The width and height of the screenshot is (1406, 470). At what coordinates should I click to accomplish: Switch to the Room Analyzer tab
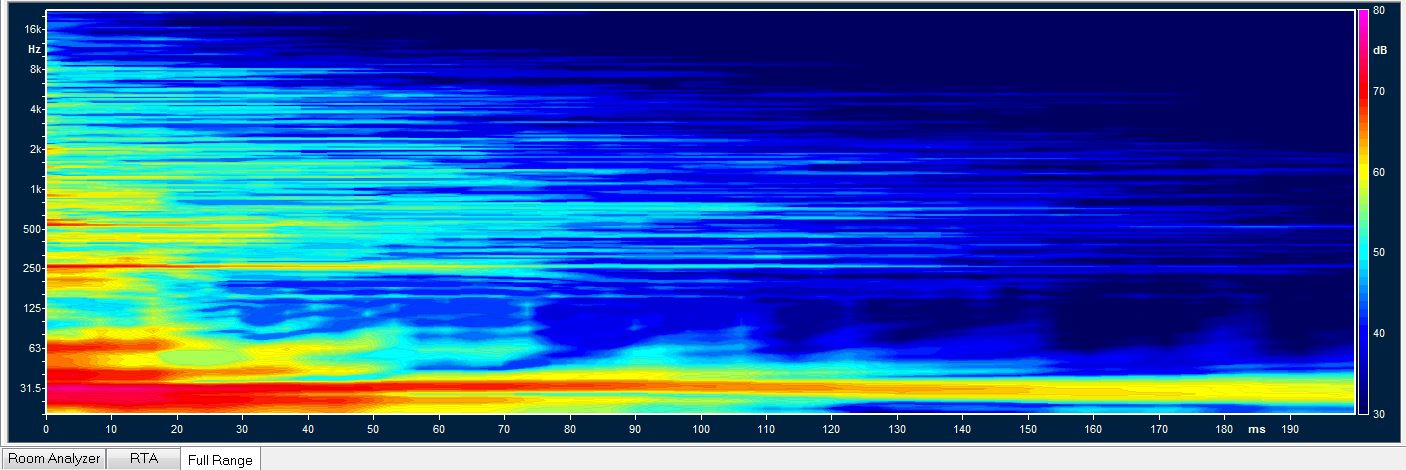point(52,458)
